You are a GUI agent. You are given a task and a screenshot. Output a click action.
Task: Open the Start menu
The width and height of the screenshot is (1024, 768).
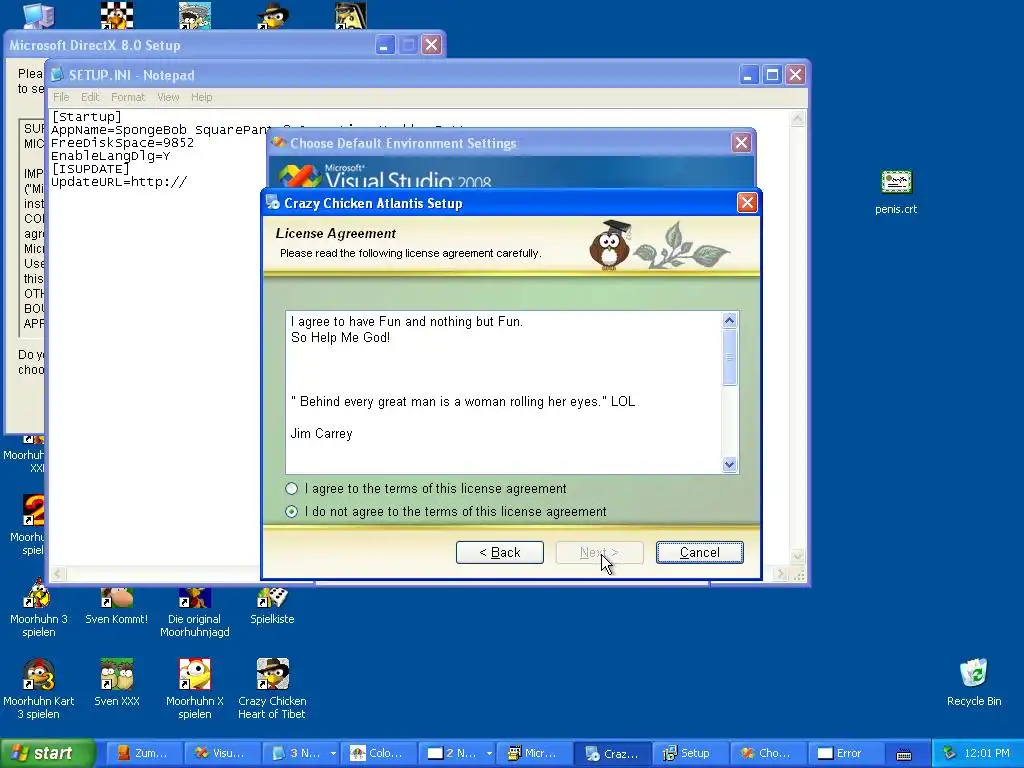click(x=48, y=753)
